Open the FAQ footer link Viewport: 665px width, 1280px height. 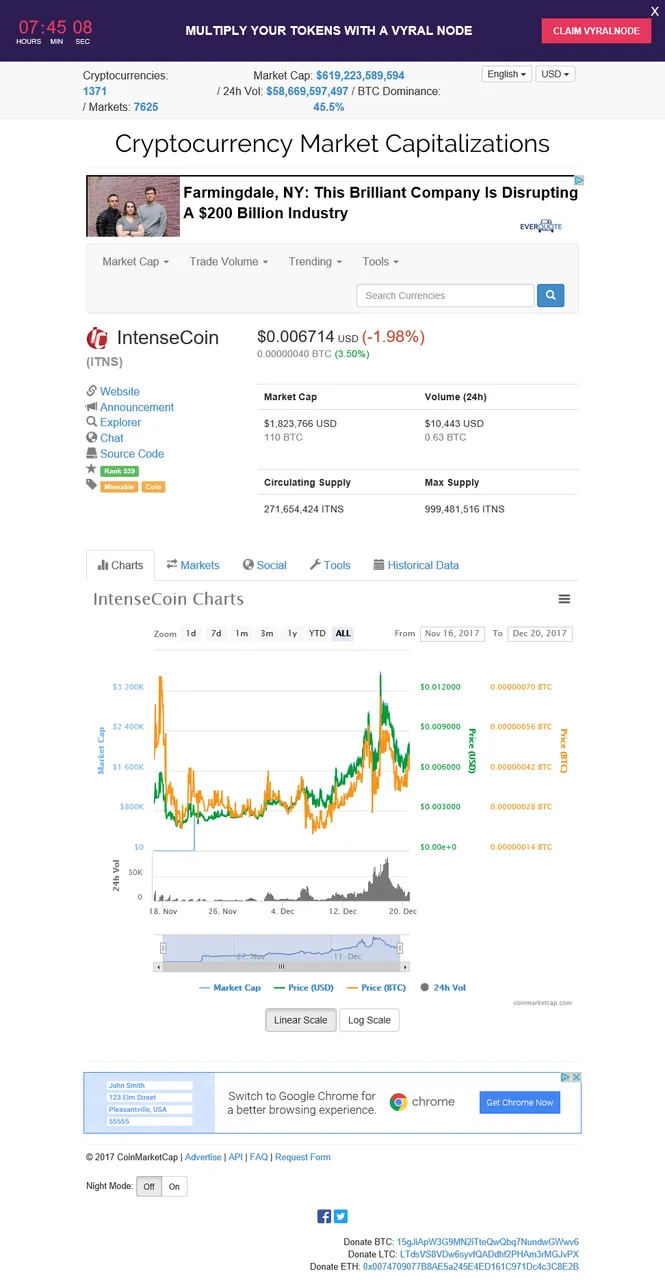pyautogui.click(x=259, y=1157)
